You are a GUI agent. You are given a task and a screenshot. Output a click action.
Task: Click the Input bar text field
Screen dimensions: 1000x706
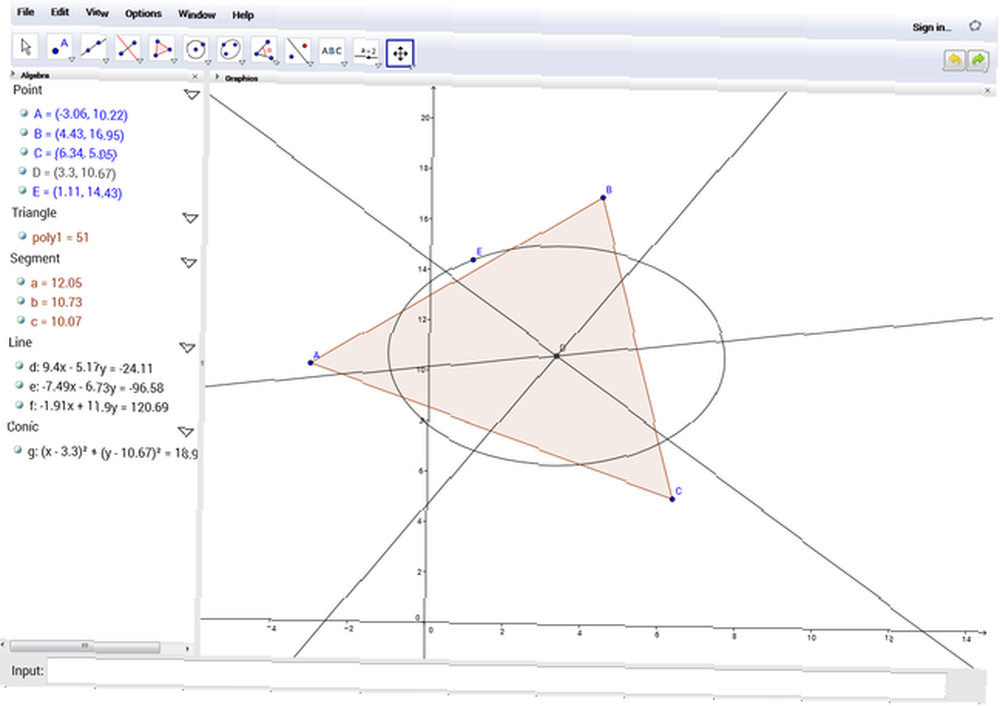click(496, 677)
